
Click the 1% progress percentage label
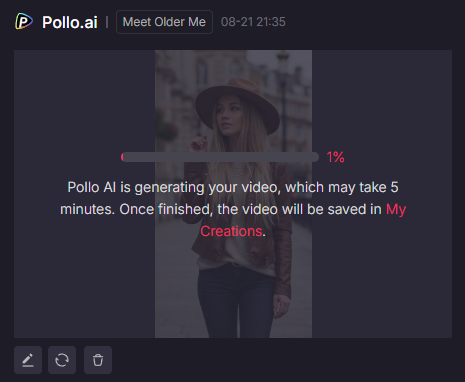(335, 157)
